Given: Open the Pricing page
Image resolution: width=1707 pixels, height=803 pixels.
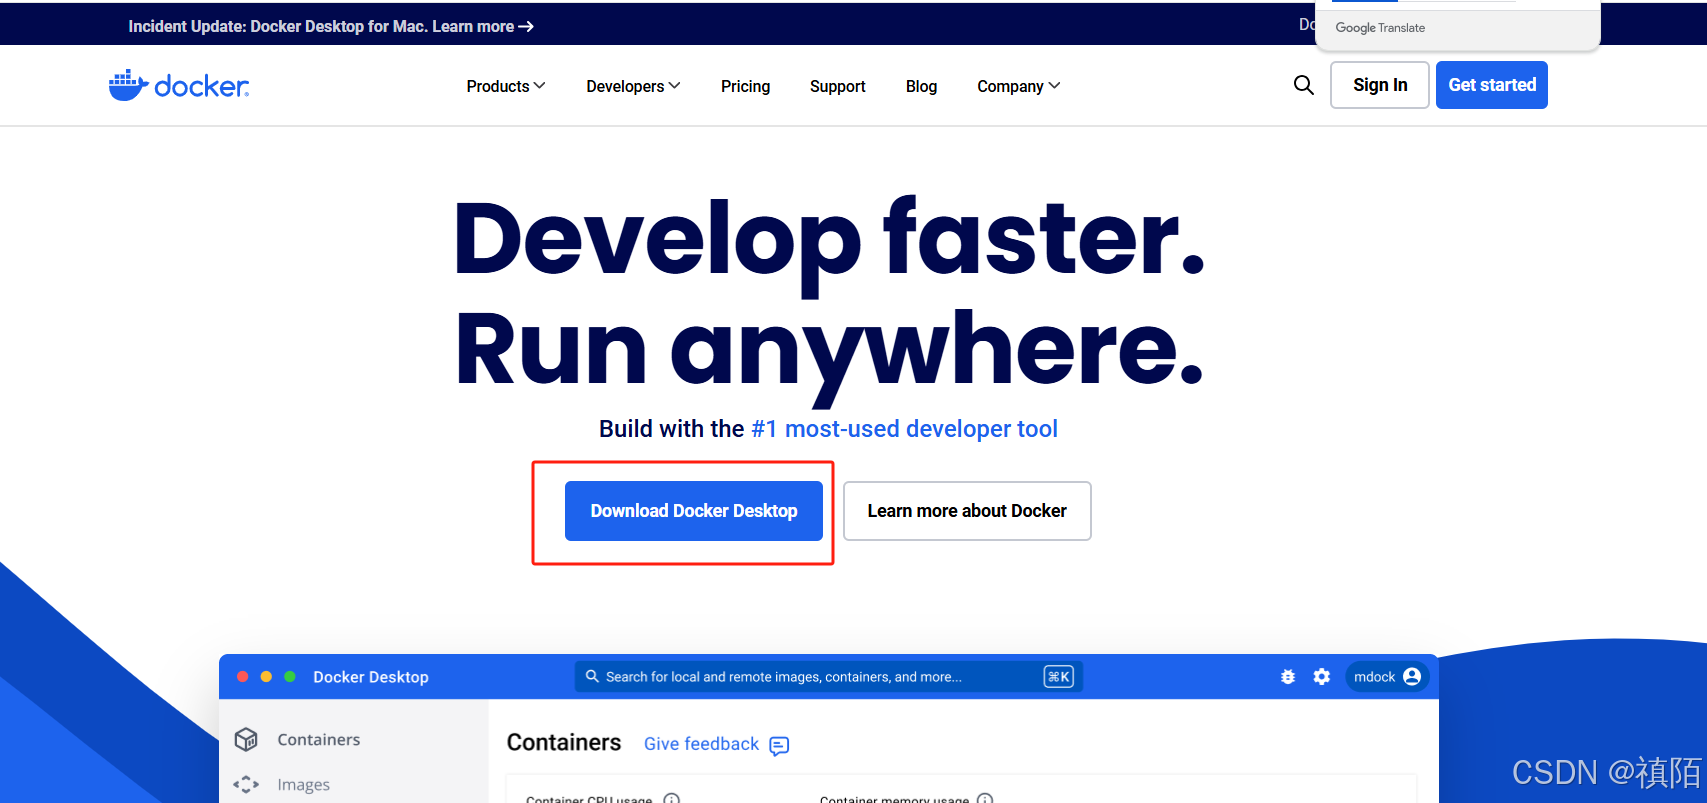Looking at the screenshot, I should click(746, 86).
